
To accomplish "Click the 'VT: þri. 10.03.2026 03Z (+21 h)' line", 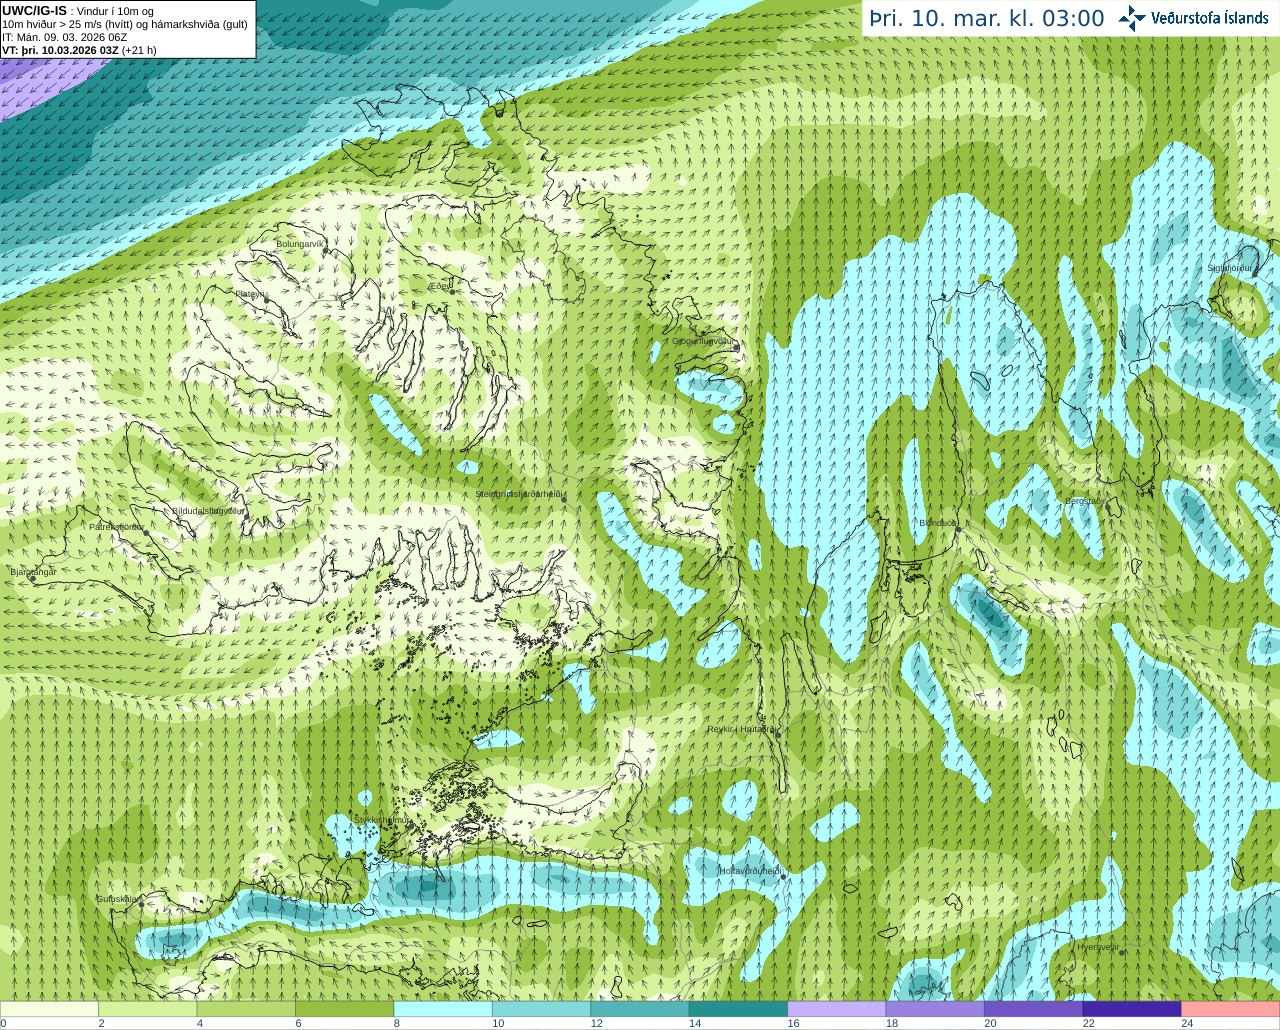I will pos(79,50).
